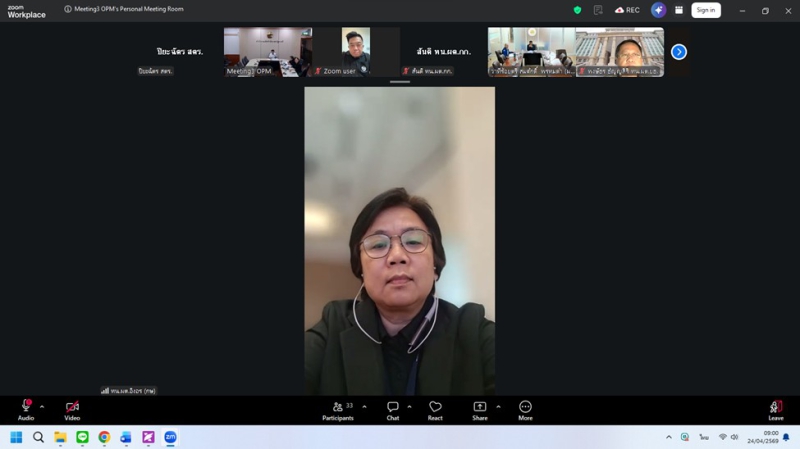Screen dimensions: 800x449
Task: Expand the Chat options arrow
Action: point(409,407)
